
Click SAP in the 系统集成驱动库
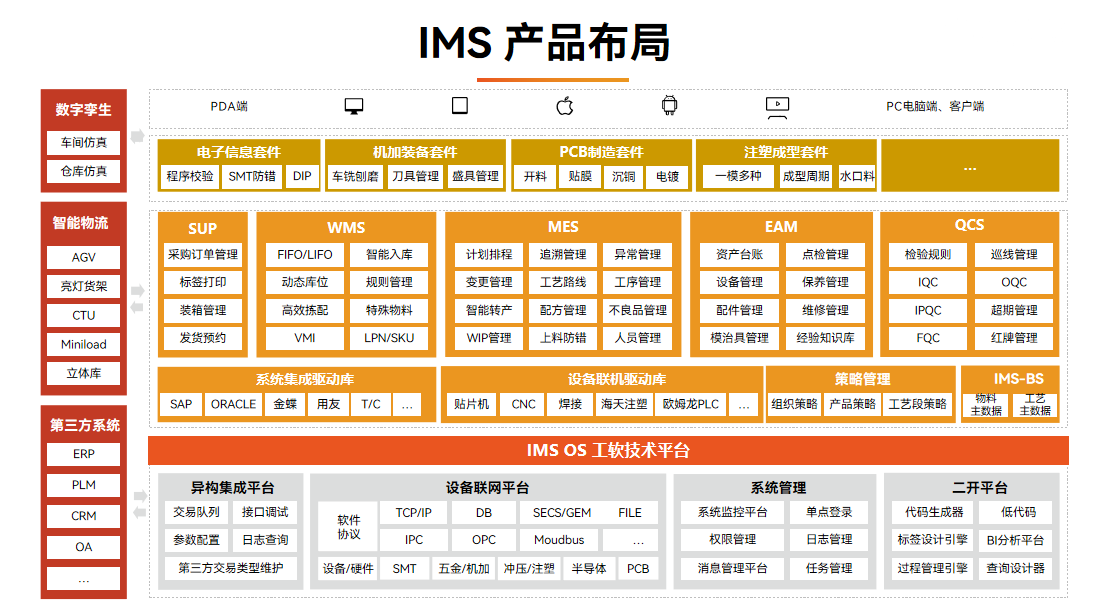(x=180, y=404)
